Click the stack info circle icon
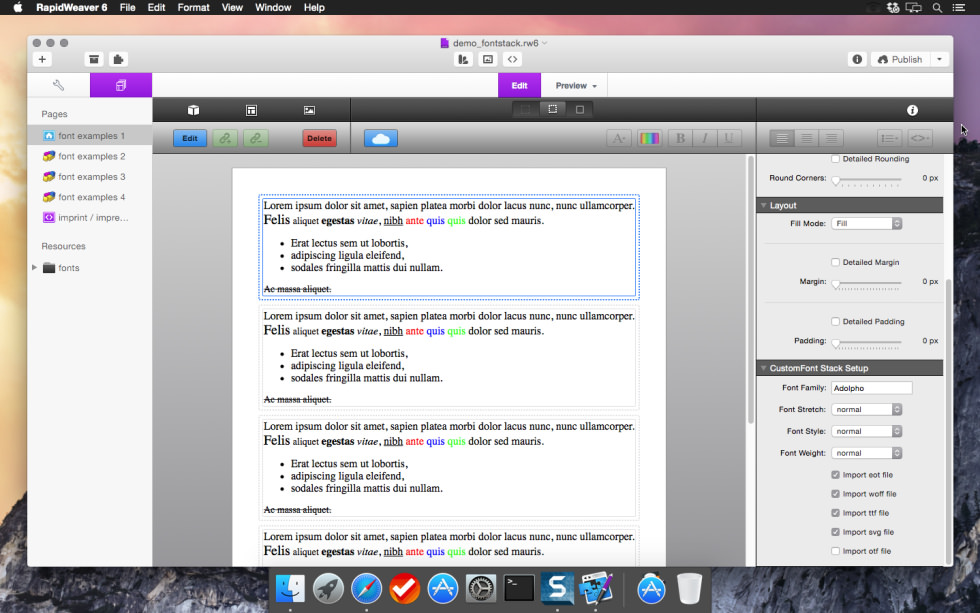Screen dimensions: 980x613 [x=912, y=110]
